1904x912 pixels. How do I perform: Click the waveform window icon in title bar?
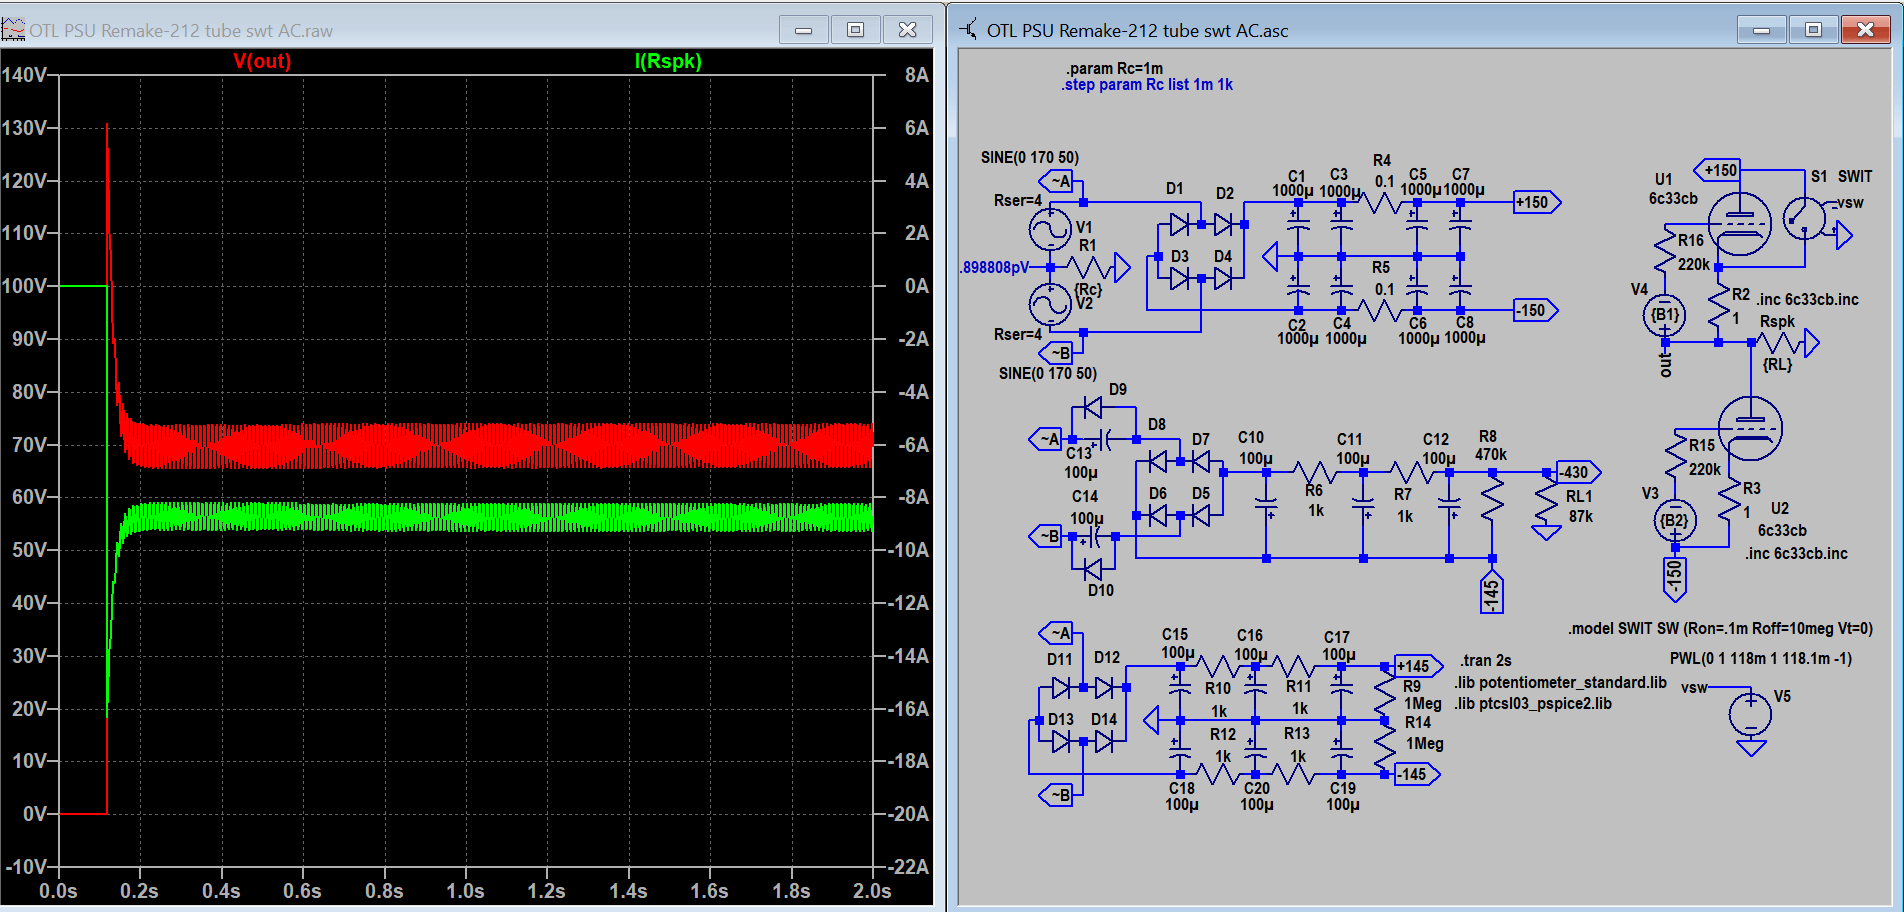tap(13, 30)
